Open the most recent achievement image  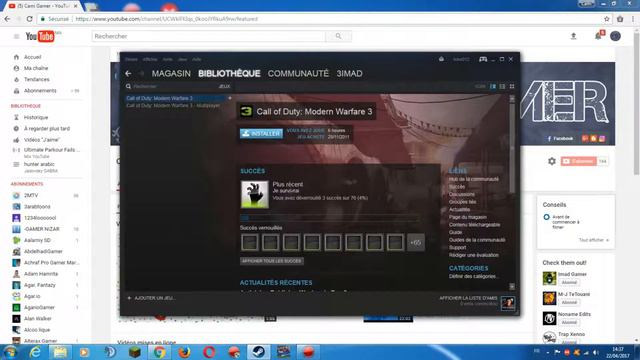tap(255, 195)
